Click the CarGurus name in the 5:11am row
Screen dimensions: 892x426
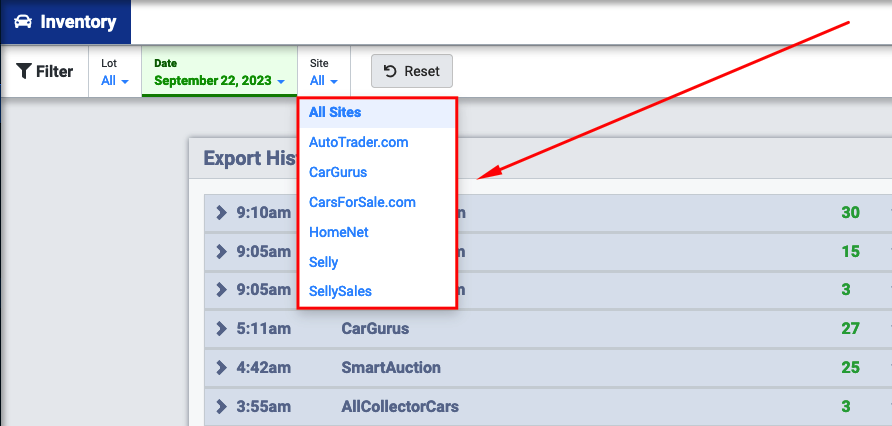(x=375, y=329)
